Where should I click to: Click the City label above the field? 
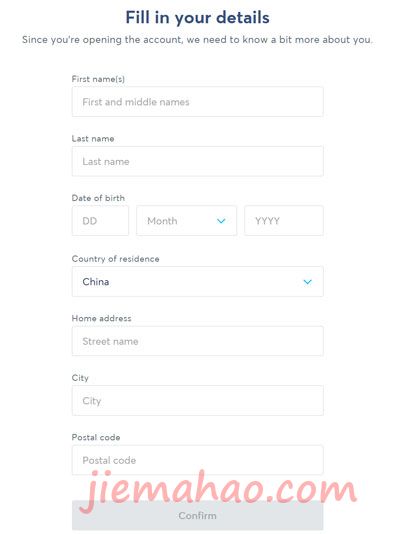[80, 378]
